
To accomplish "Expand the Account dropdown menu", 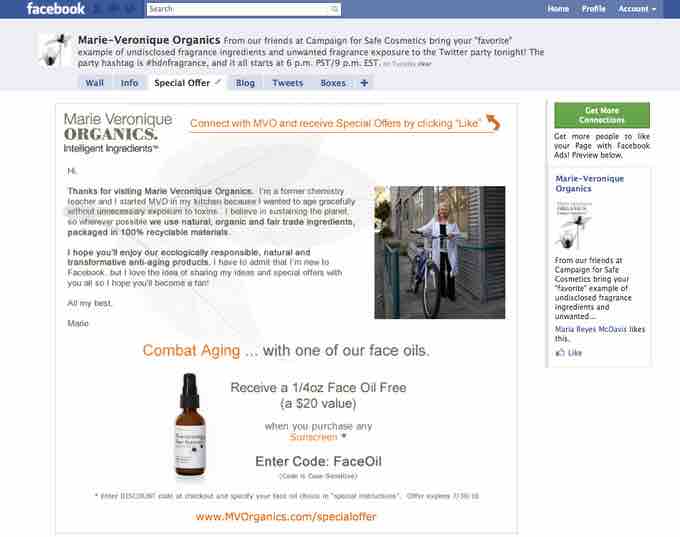I will (x=637, y=9).
